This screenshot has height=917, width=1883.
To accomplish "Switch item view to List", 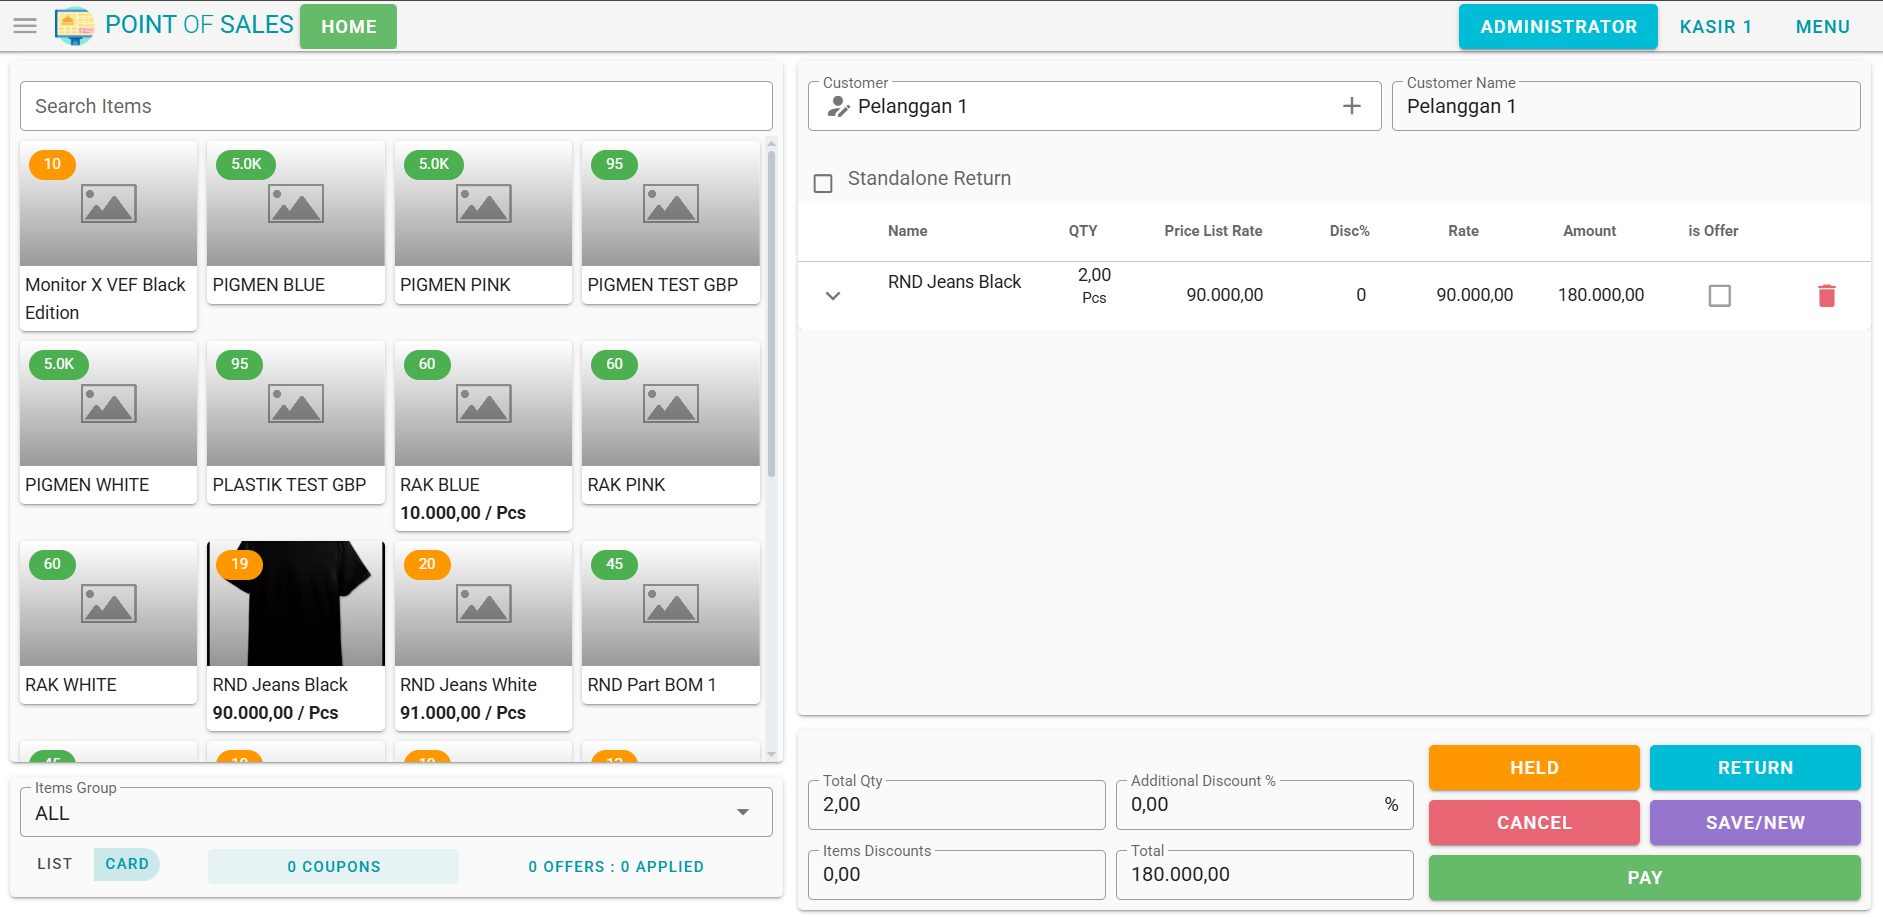I will coord(55,864).
